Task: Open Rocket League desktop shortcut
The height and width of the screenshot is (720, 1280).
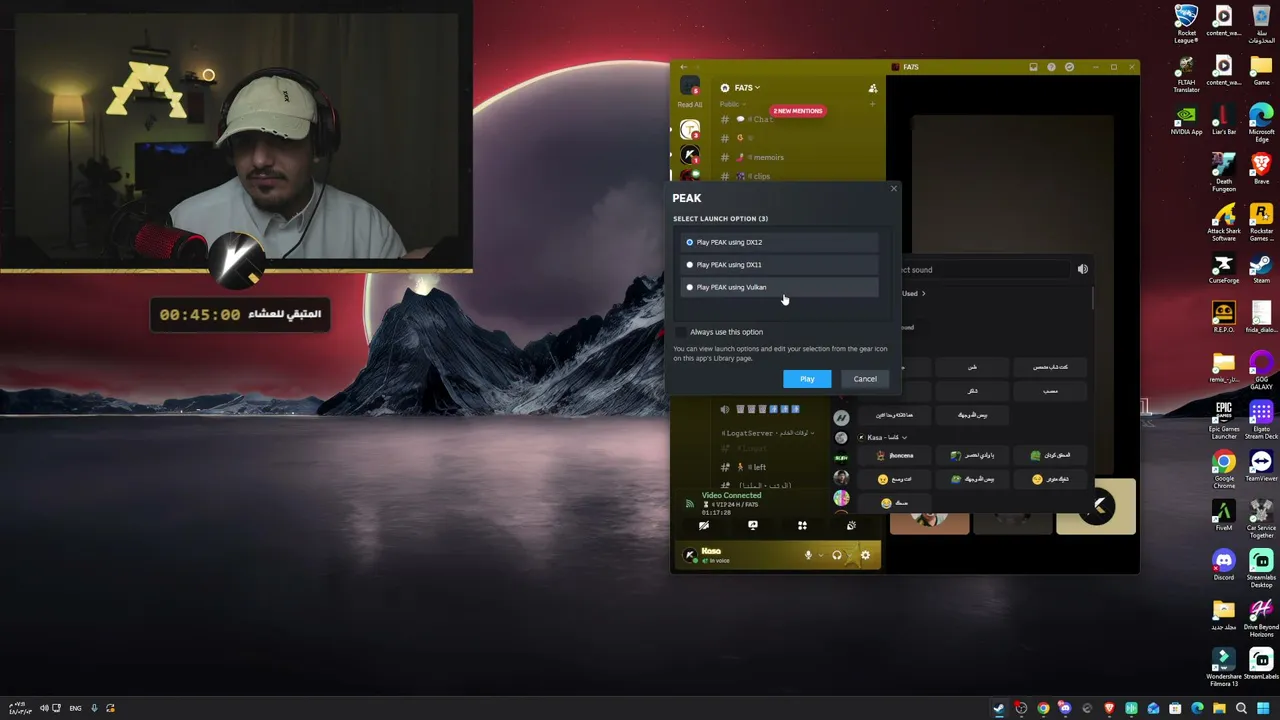Action: pyautogui.click(x=1186, y=25)
